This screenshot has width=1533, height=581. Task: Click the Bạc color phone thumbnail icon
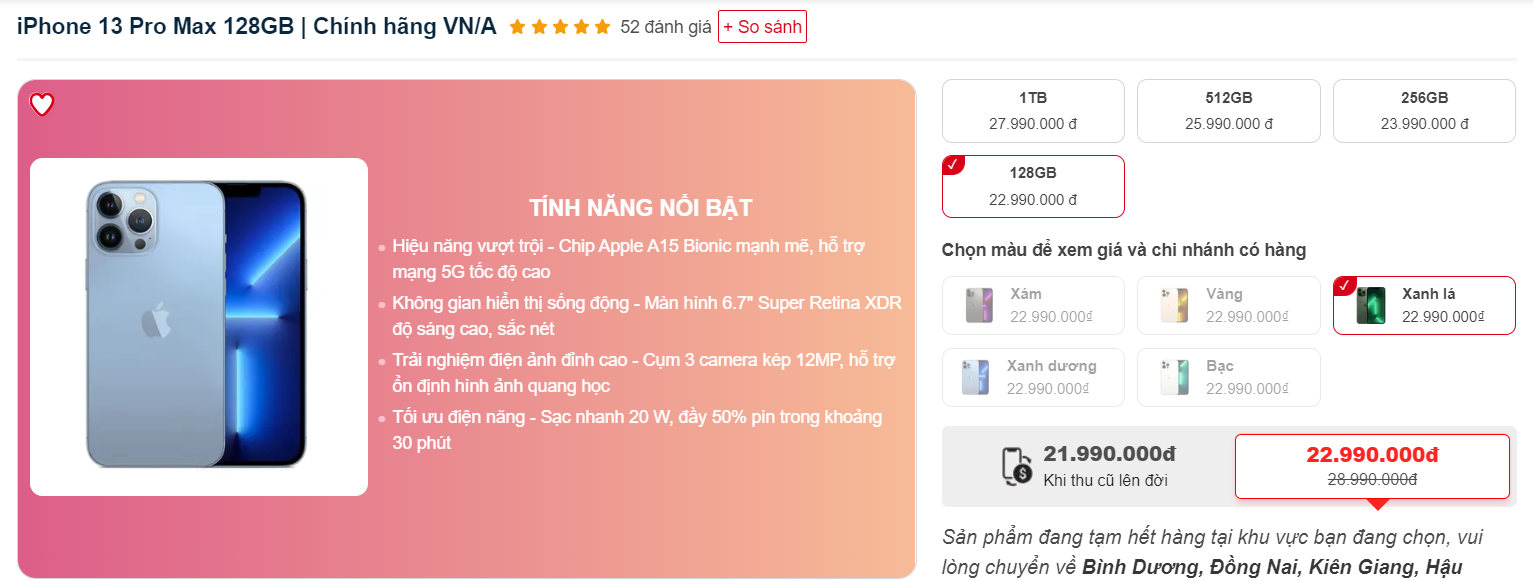[x=1174, y=377]
